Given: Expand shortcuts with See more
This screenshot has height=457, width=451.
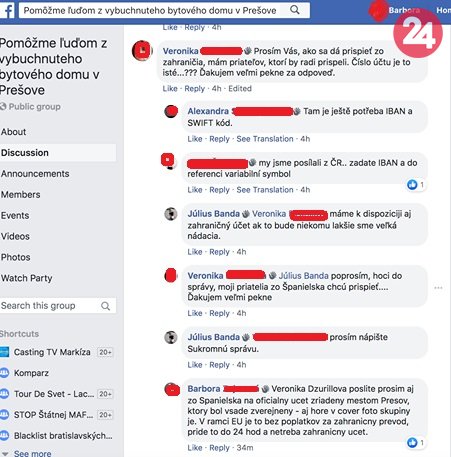Looking at the screenshot, I should click(x=32, y=453).
